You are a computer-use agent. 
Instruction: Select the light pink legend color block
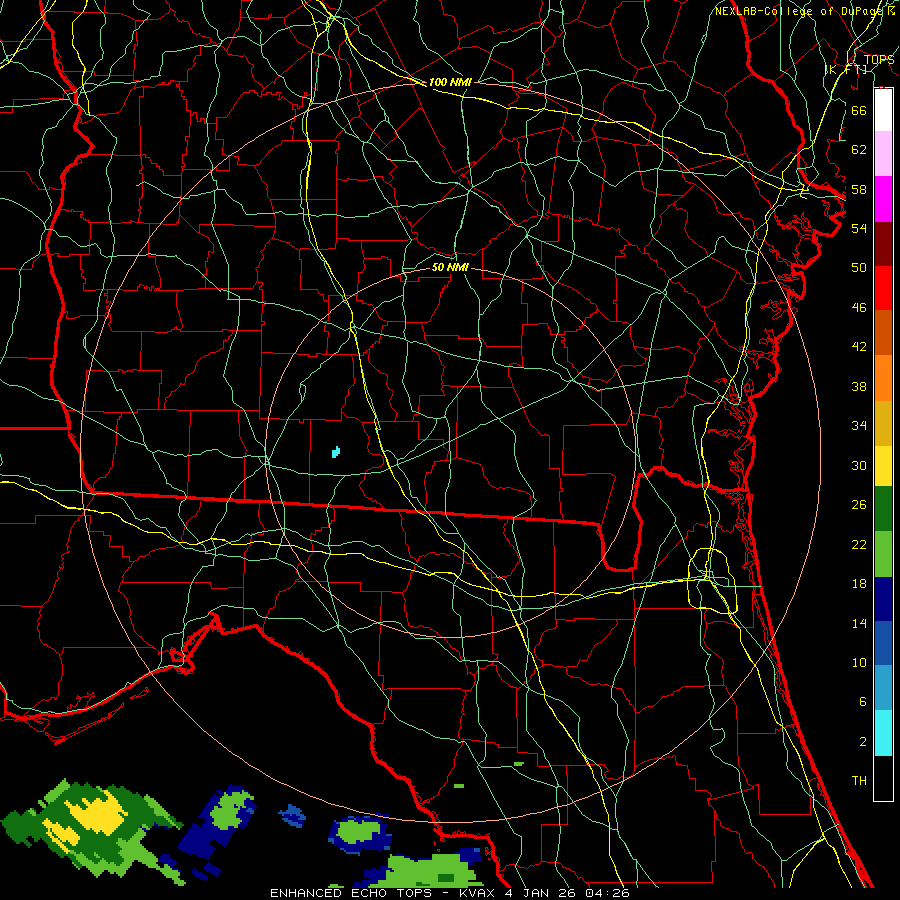(x=883, y=154)
